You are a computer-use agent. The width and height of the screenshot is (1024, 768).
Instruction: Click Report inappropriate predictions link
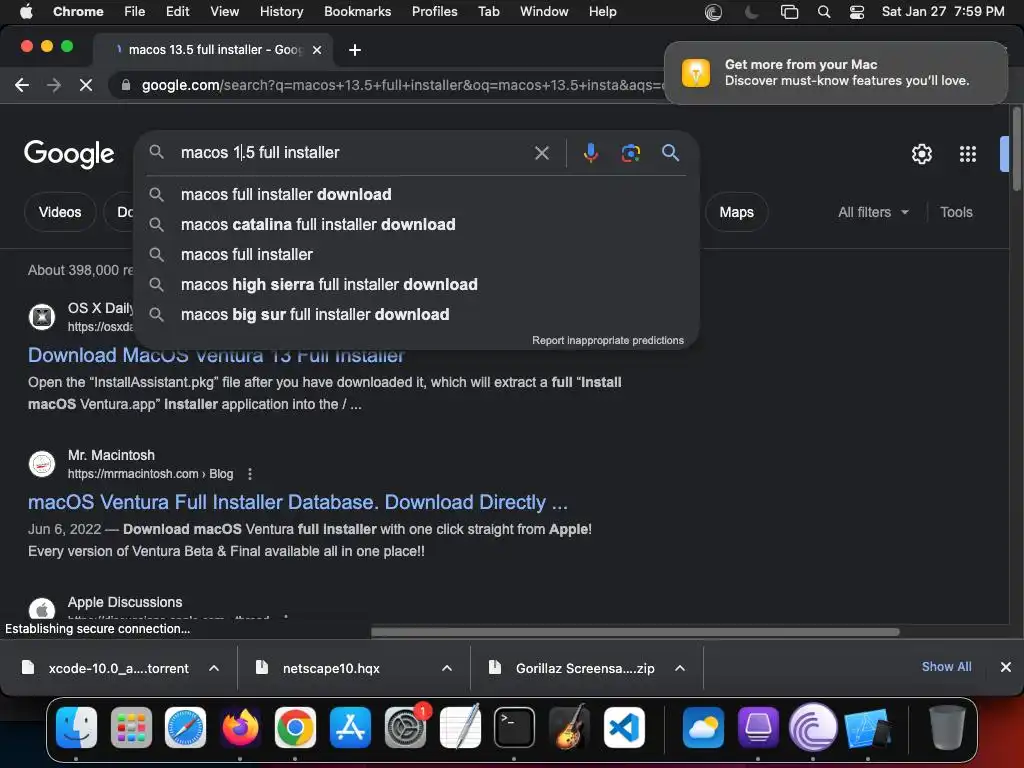[x=607, y=340]
